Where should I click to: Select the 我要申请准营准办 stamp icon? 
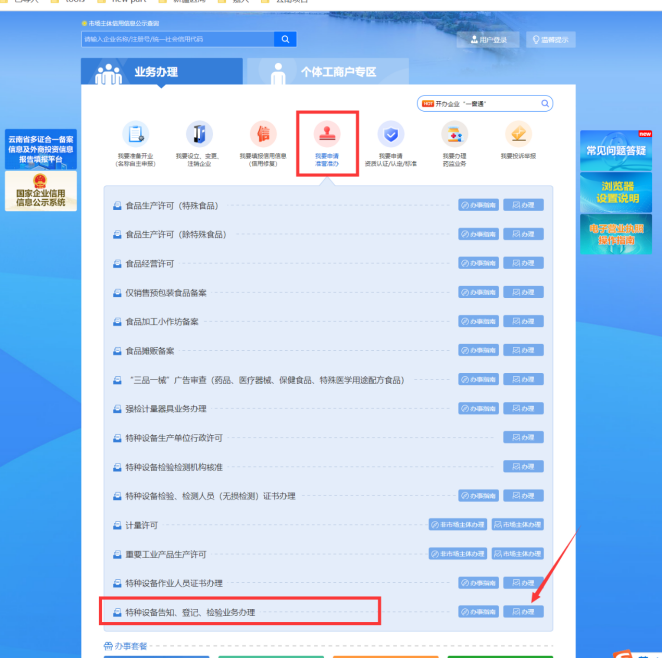tap(327, 133)
